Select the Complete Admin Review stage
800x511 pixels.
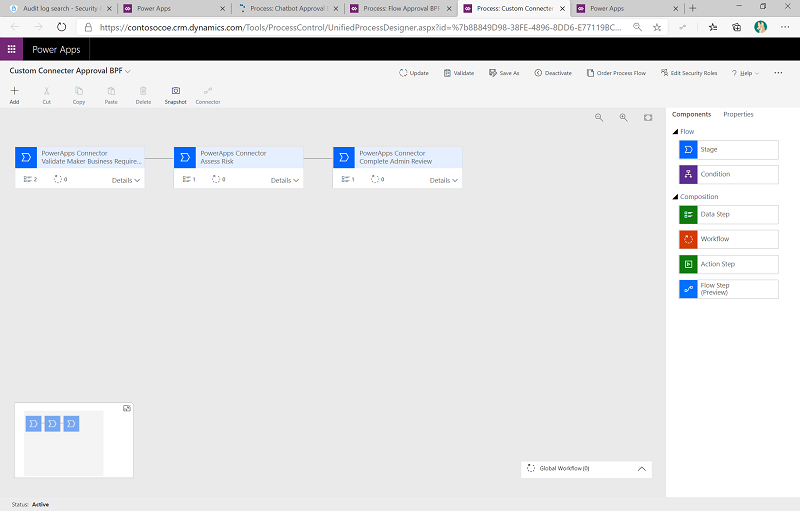coord(397,158)
